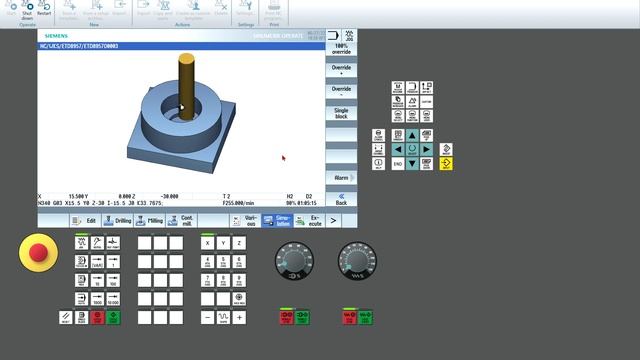Click the OFFSET area key

point(426,87)
